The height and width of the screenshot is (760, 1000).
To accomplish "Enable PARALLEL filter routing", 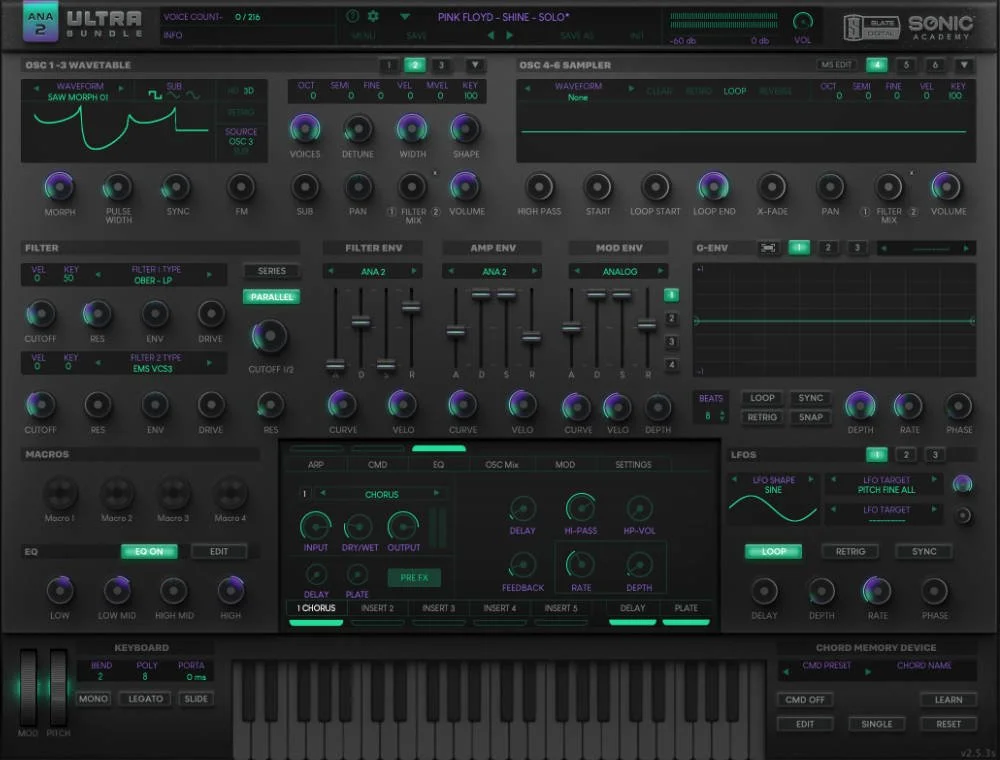I will point(272,296).
